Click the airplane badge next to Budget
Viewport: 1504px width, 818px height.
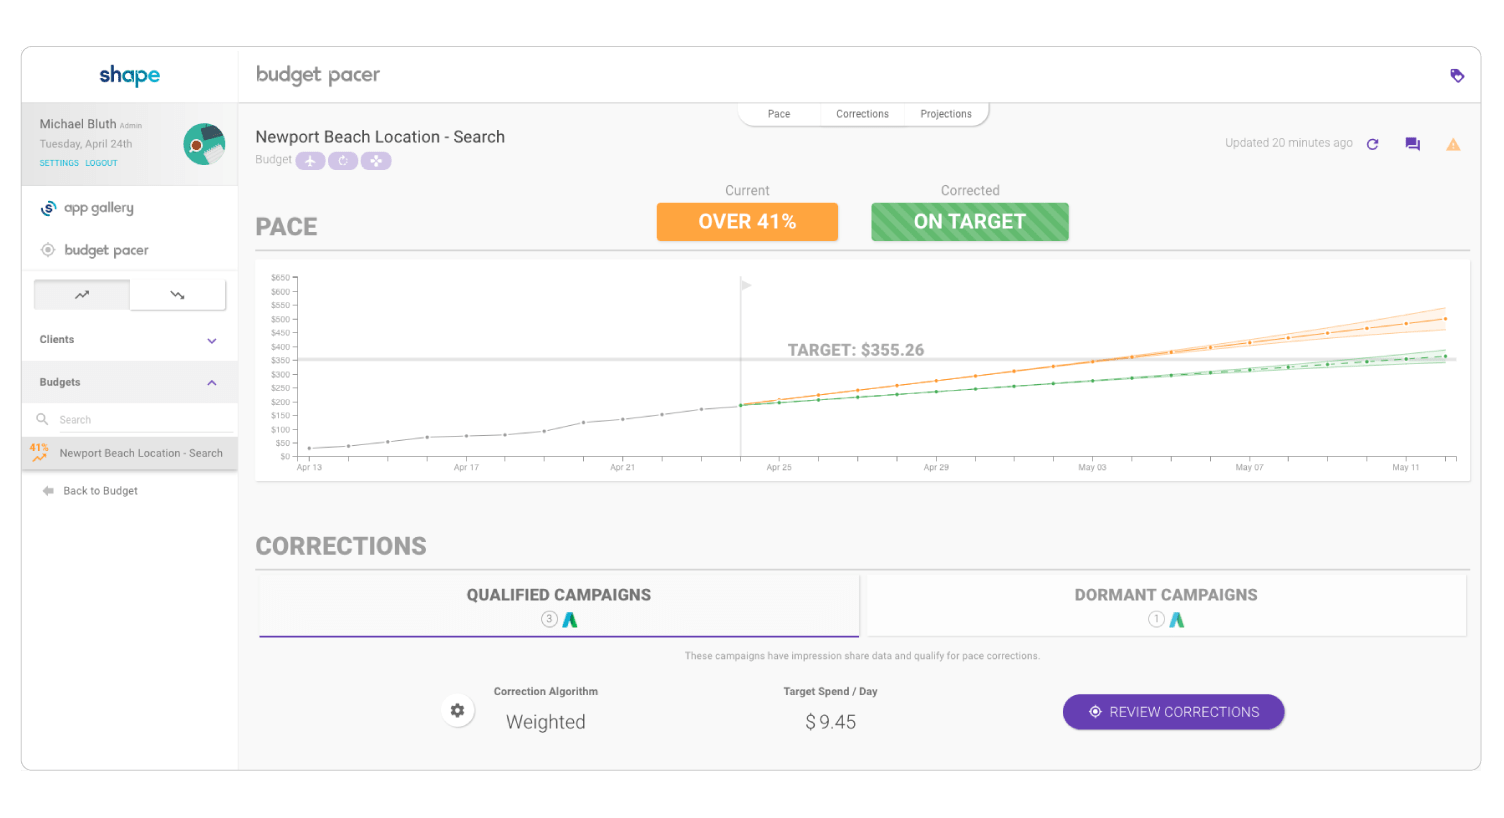coord(310,160)
